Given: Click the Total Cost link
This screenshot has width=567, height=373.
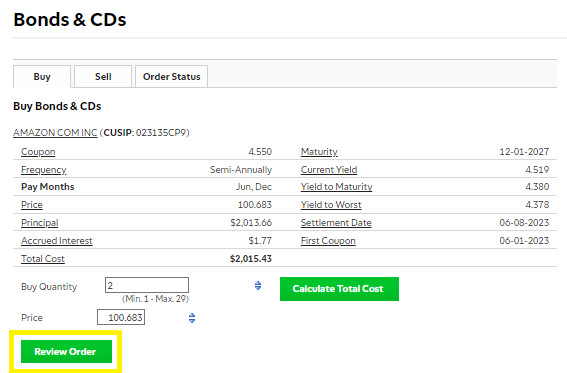Looking at the screenshot, I should click(43, 259).
